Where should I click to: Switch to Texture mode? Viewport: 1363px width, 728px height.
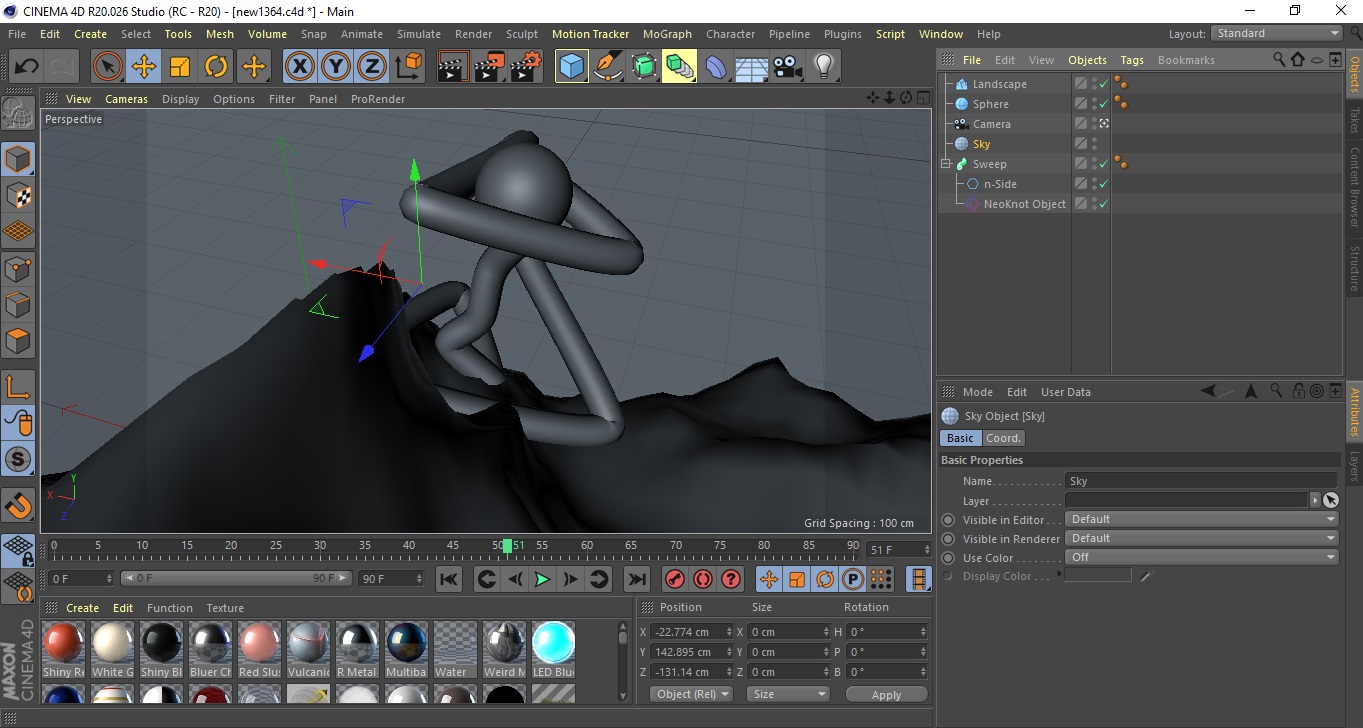(x=18, y=195)
